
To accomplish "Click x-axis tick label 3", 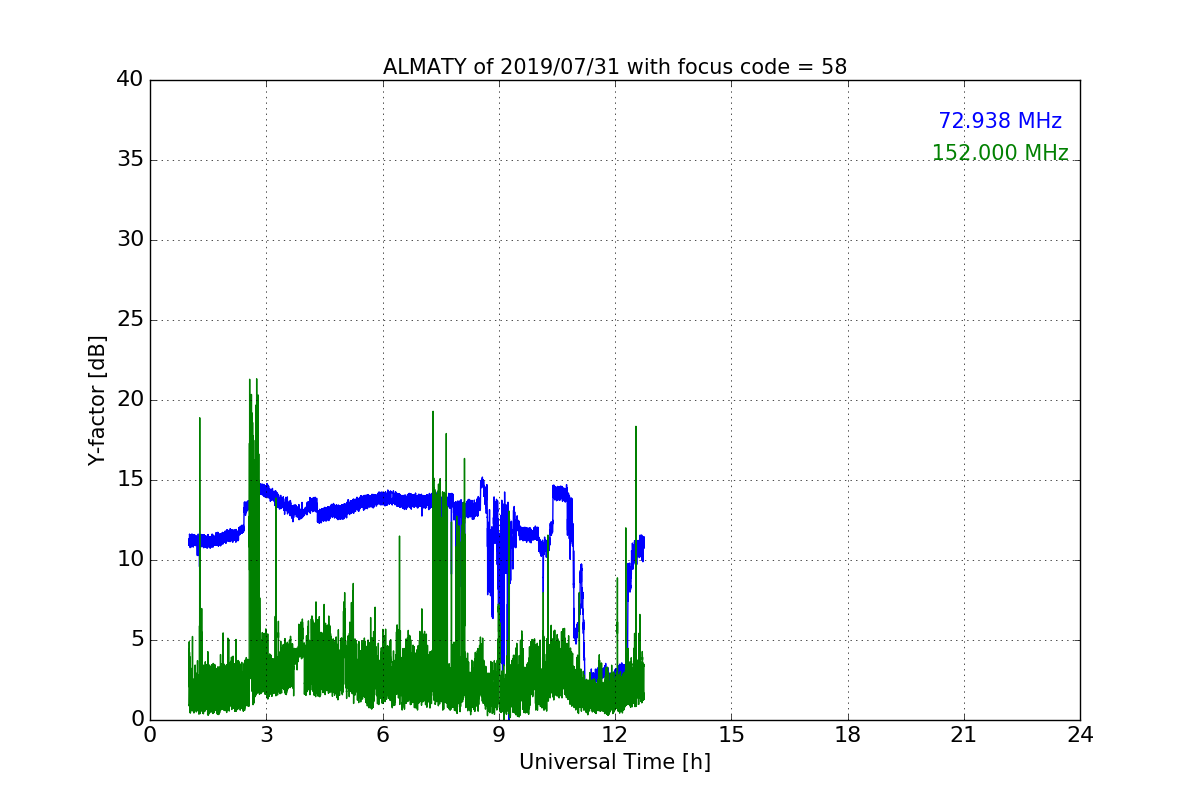I will (x=266, y=735).
